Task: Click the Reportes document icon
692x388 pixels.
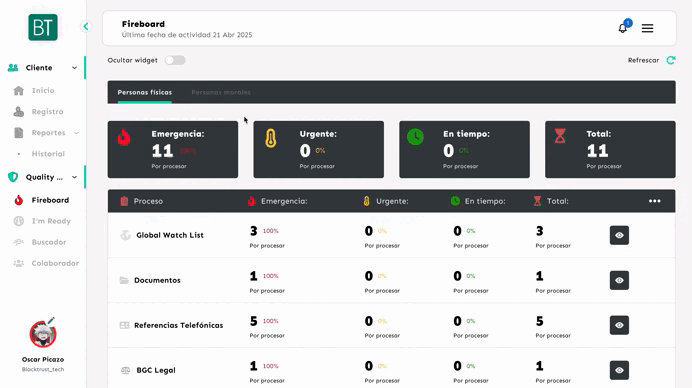Action: pyautogui.click(x=19, y=133)
